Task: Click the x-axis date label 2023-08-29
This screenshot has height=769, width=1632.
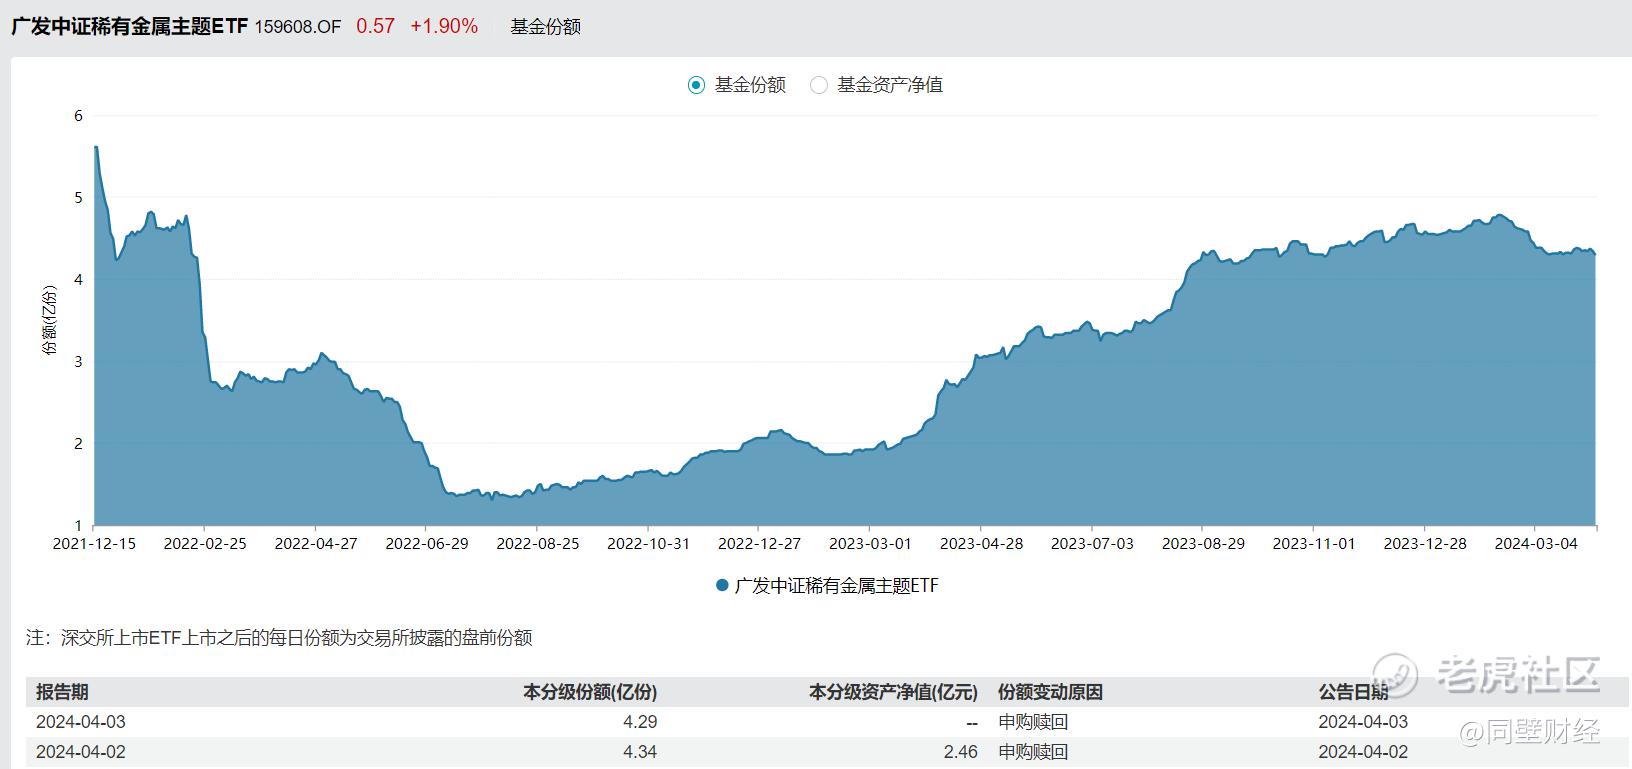Action: click(x=1204, y=544)
